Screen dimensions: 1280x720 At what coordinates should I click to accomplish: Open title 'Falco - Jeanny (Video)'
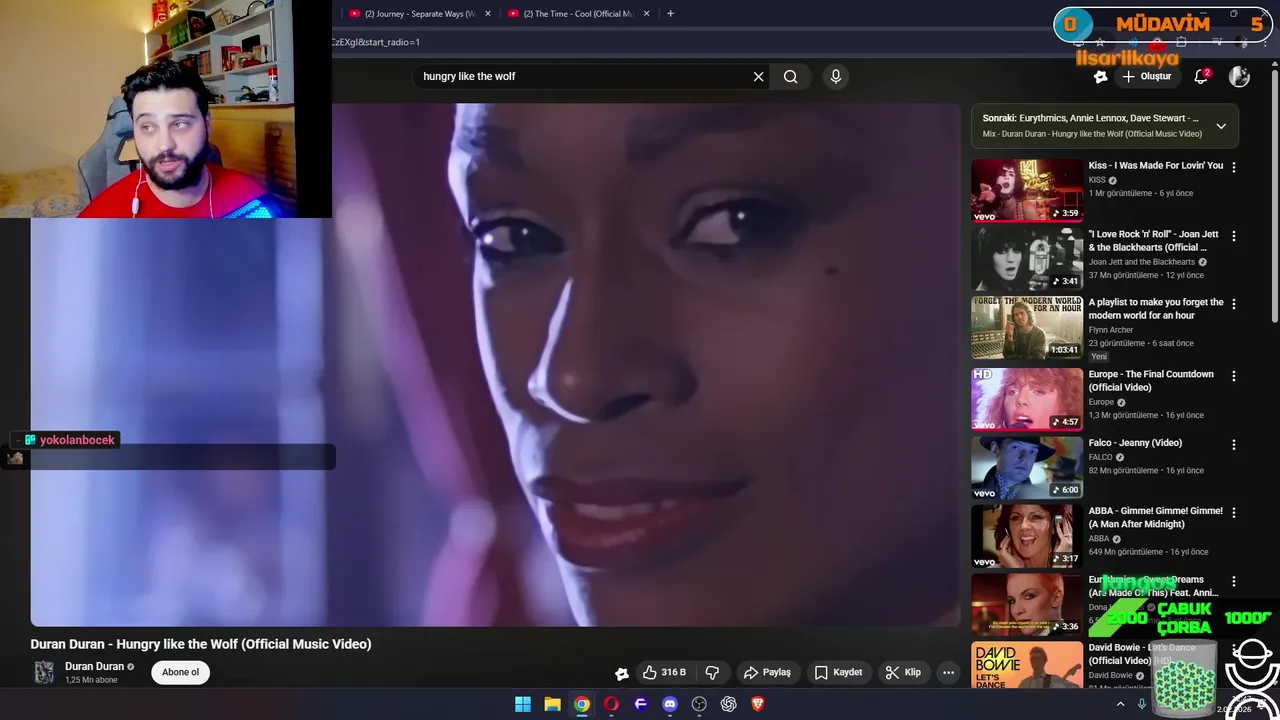(x=1135, y=443)
